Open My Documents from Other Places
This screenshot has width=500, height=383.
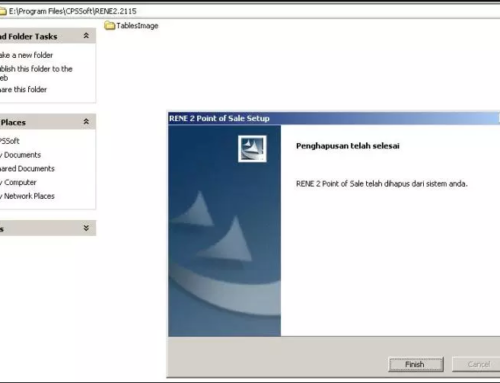click(20, 155)
